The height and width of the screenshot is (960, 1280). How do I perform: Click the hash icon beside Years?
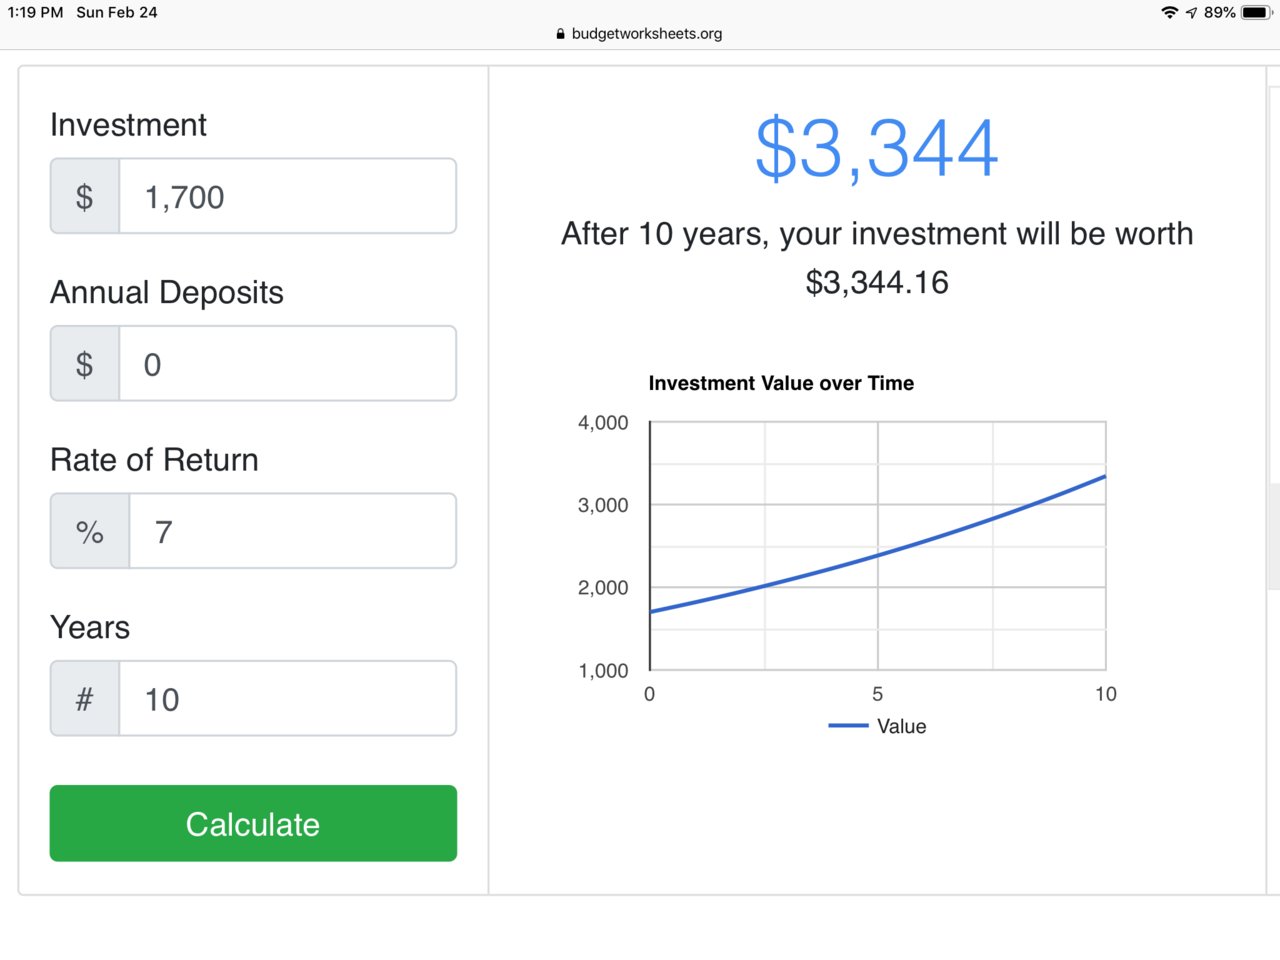pos(85,699)
